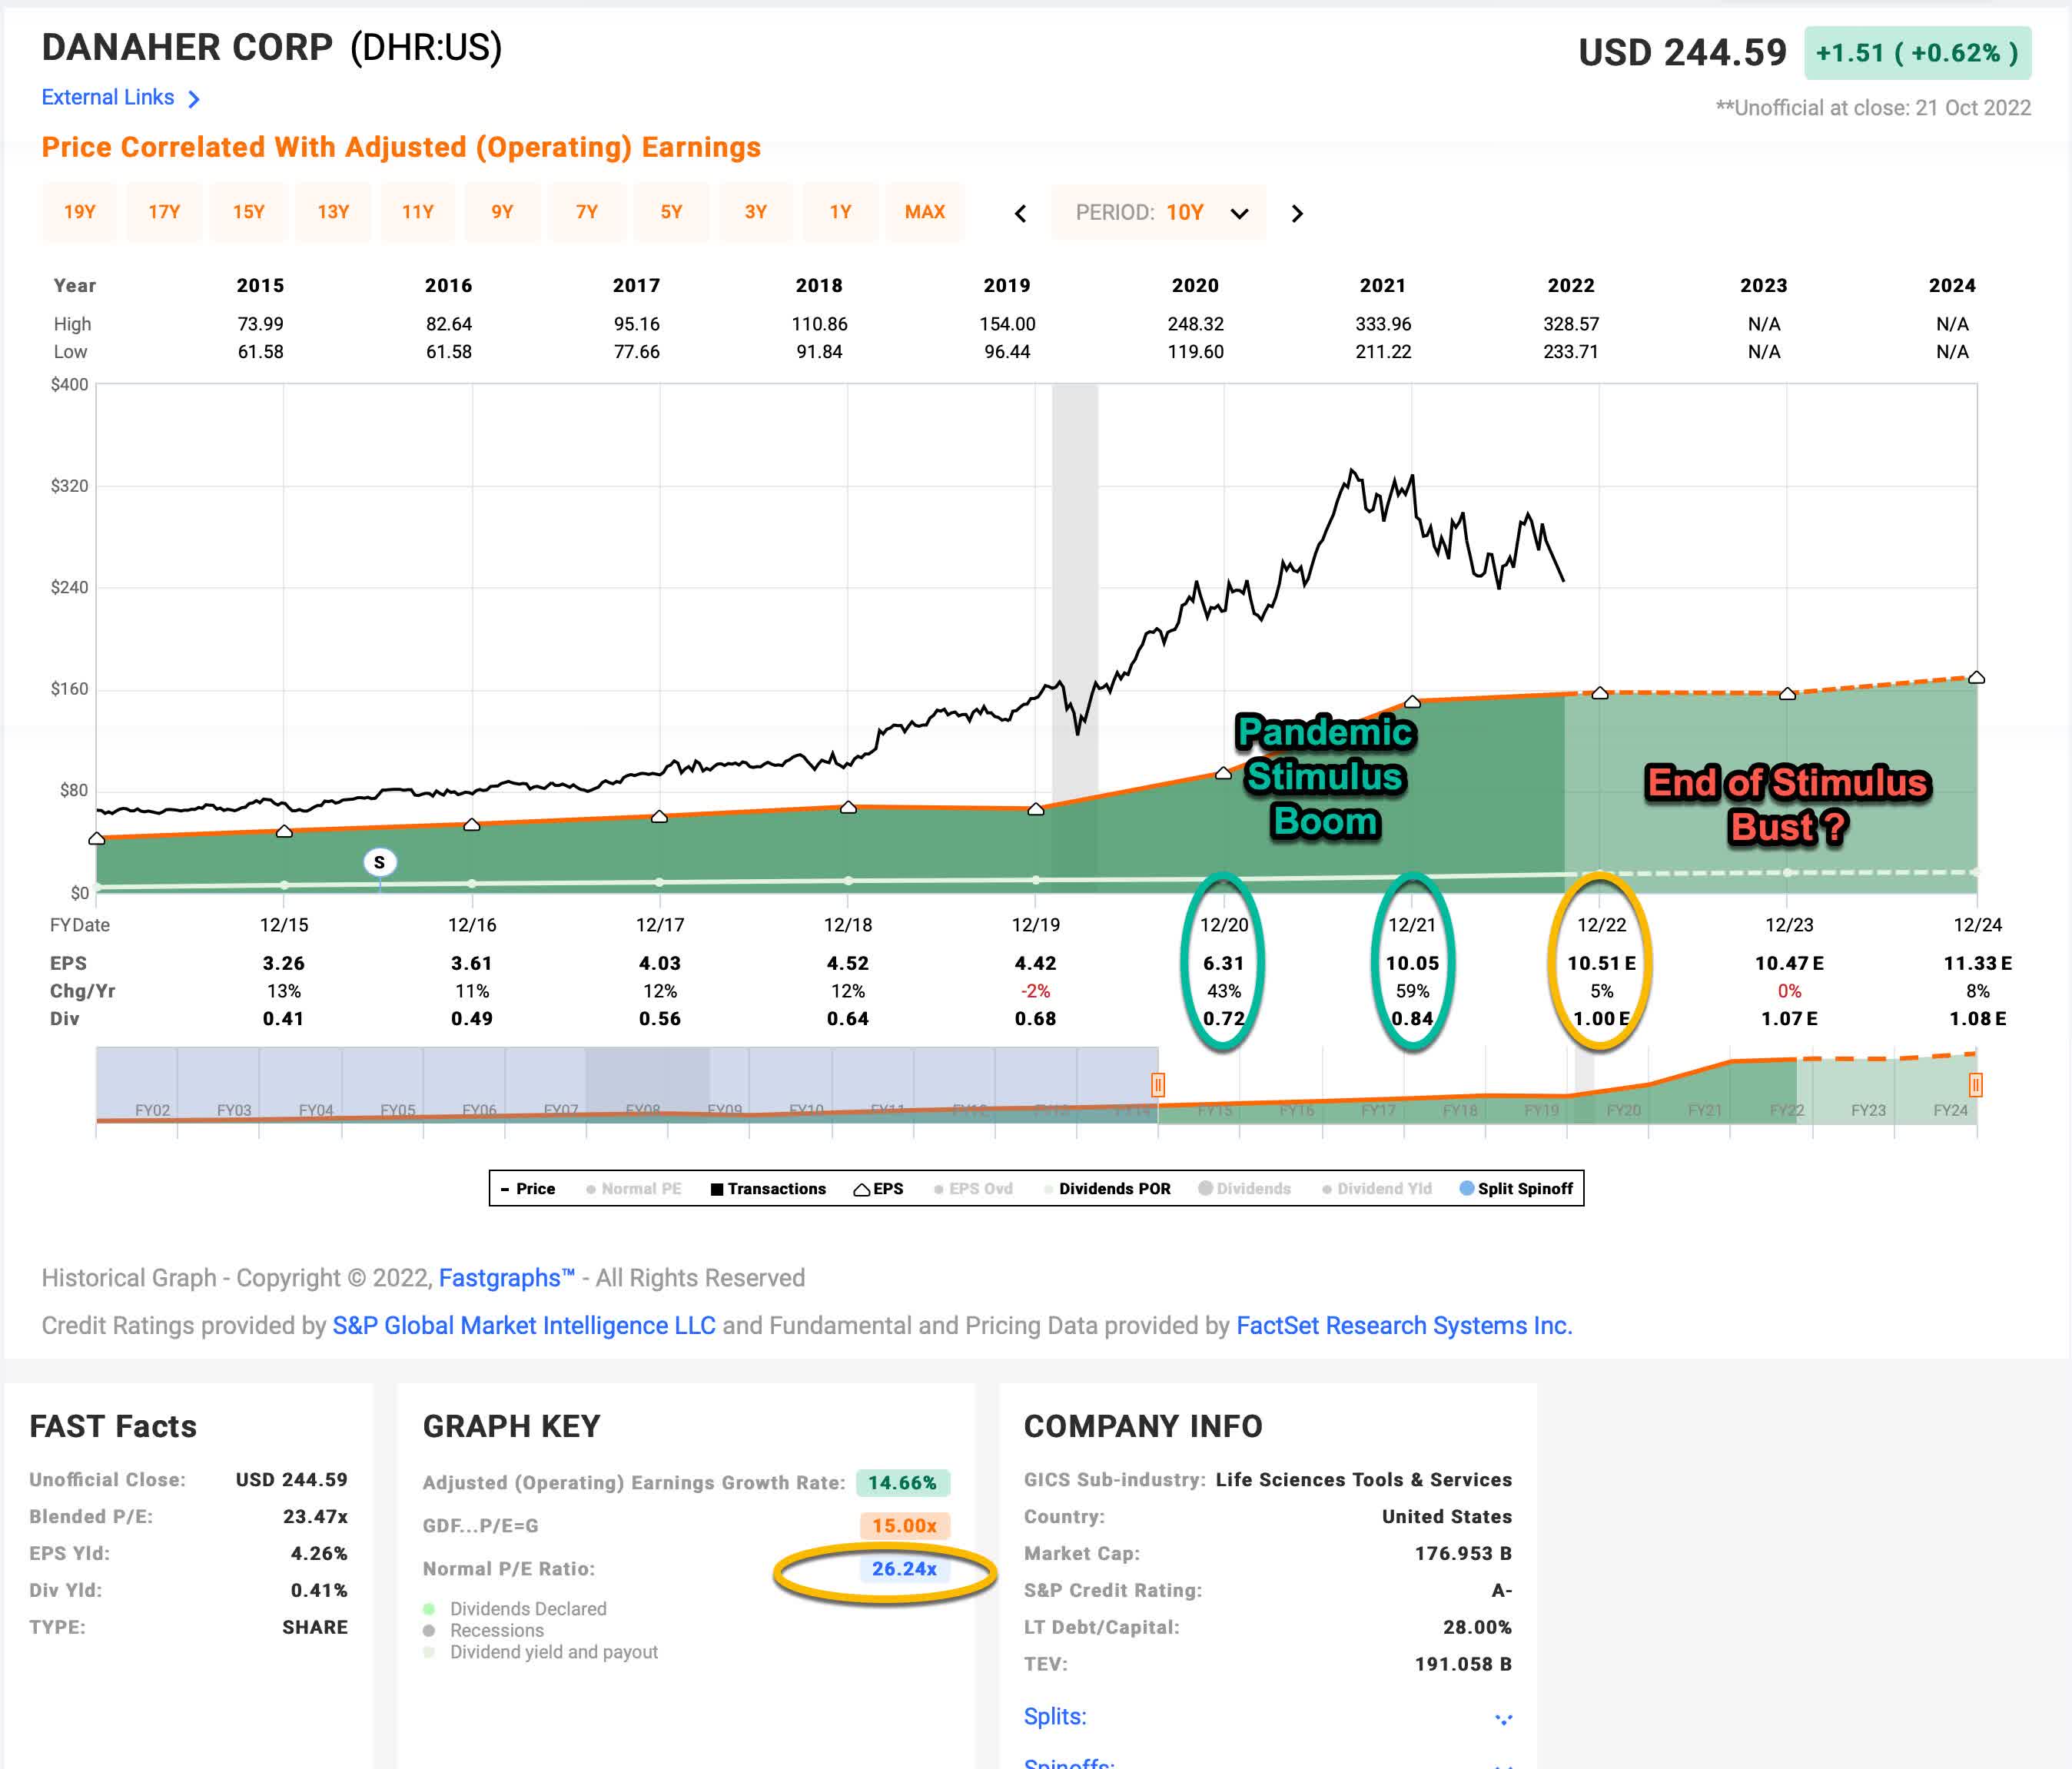
Task: Click the TEV value 191.058 B
Action: click(x=1463, y=1664)
